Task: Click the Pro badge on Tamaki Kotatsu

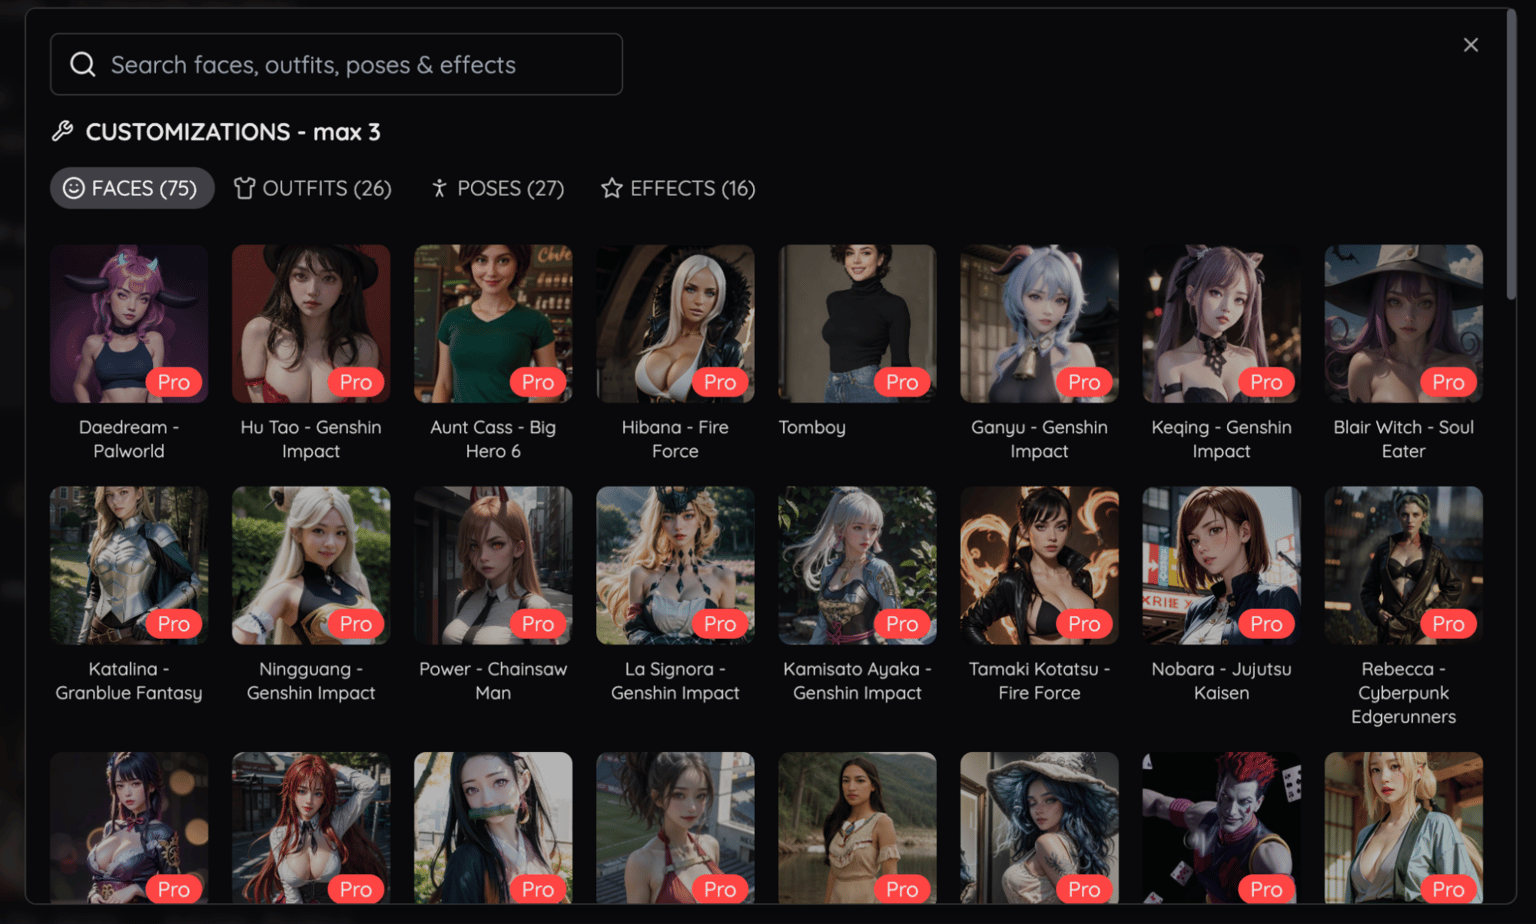Action: tap(1084, 624)
